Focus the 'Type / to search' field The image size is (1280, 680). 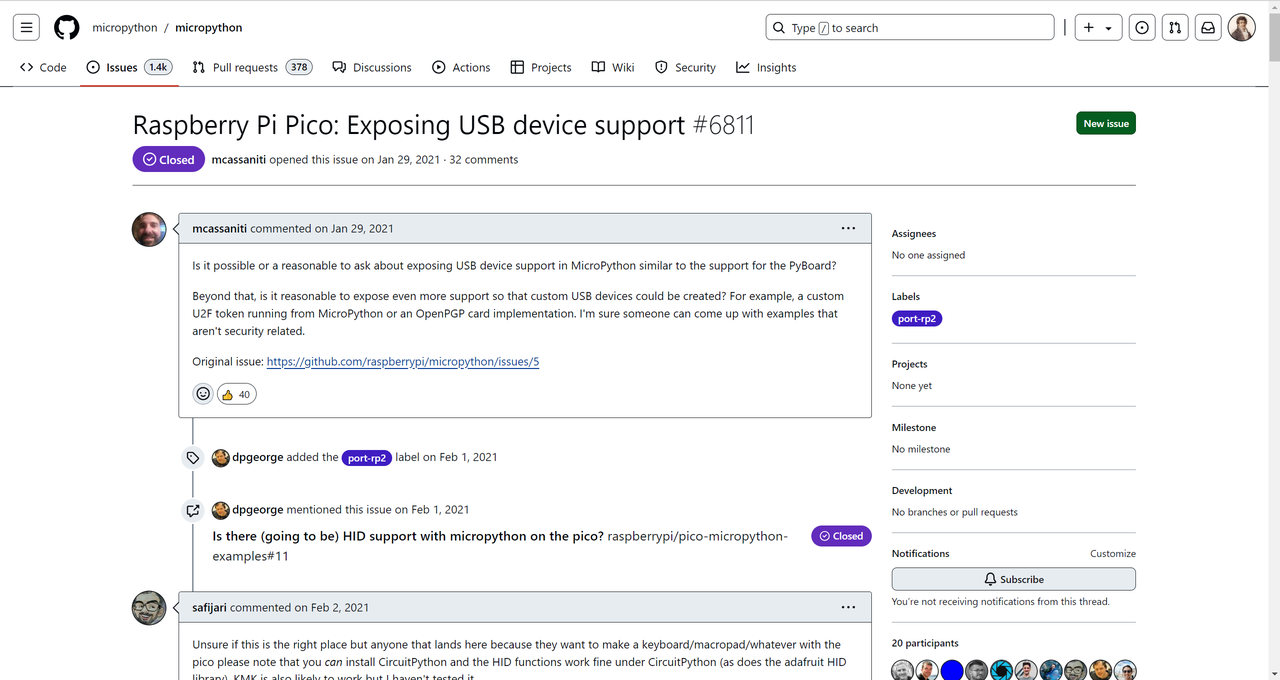[x=910, y=28]
